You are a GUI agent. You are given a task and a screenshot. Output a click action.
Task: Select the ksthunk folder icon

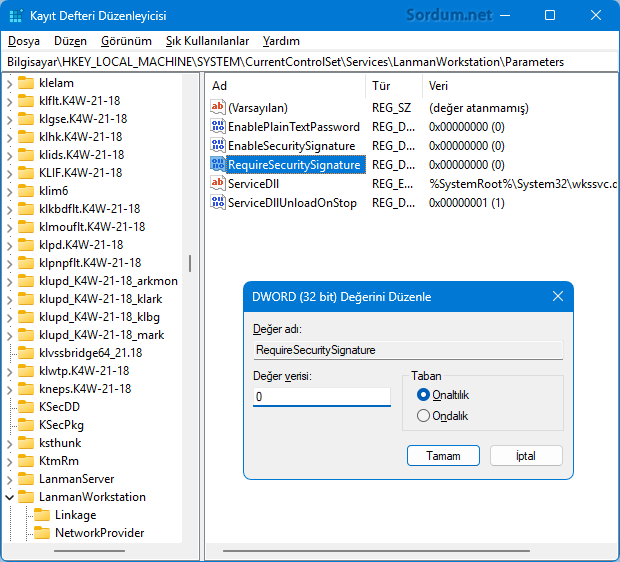click(x=26, y=443)
